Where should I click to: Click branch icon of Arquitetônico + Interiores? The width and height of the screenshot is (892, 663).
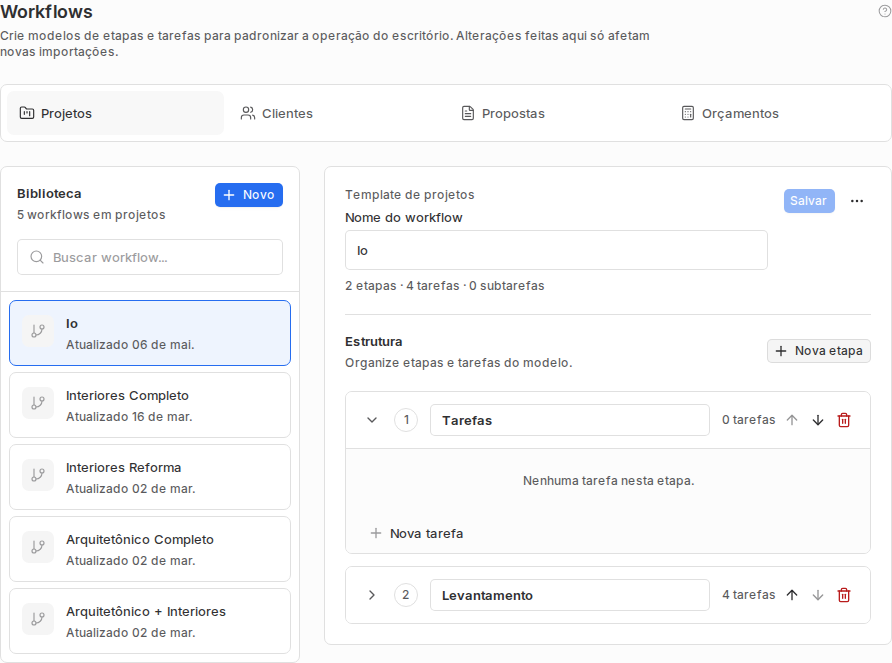38,619
